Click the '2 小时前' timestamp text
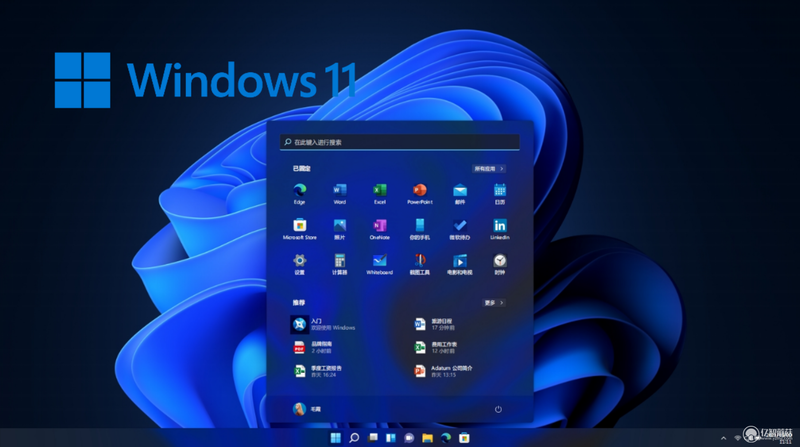Image resolution: width=800 pixels, height=447 pixels. click(321, 351)
